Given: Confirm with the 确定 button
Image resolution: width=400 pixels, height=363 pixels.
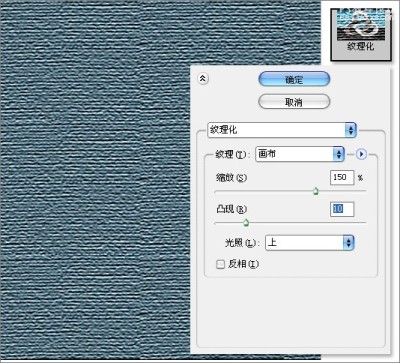Looking at the screenshot, I should (294, 80).
